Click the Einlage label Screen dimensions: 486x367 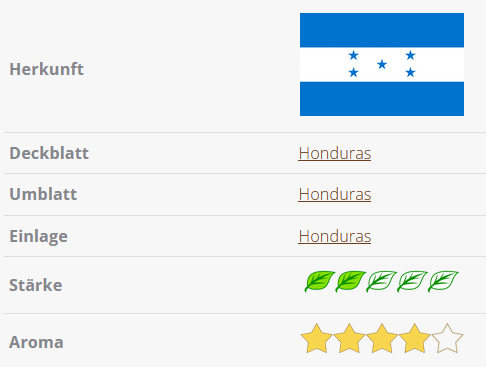[x=38, y=236]
